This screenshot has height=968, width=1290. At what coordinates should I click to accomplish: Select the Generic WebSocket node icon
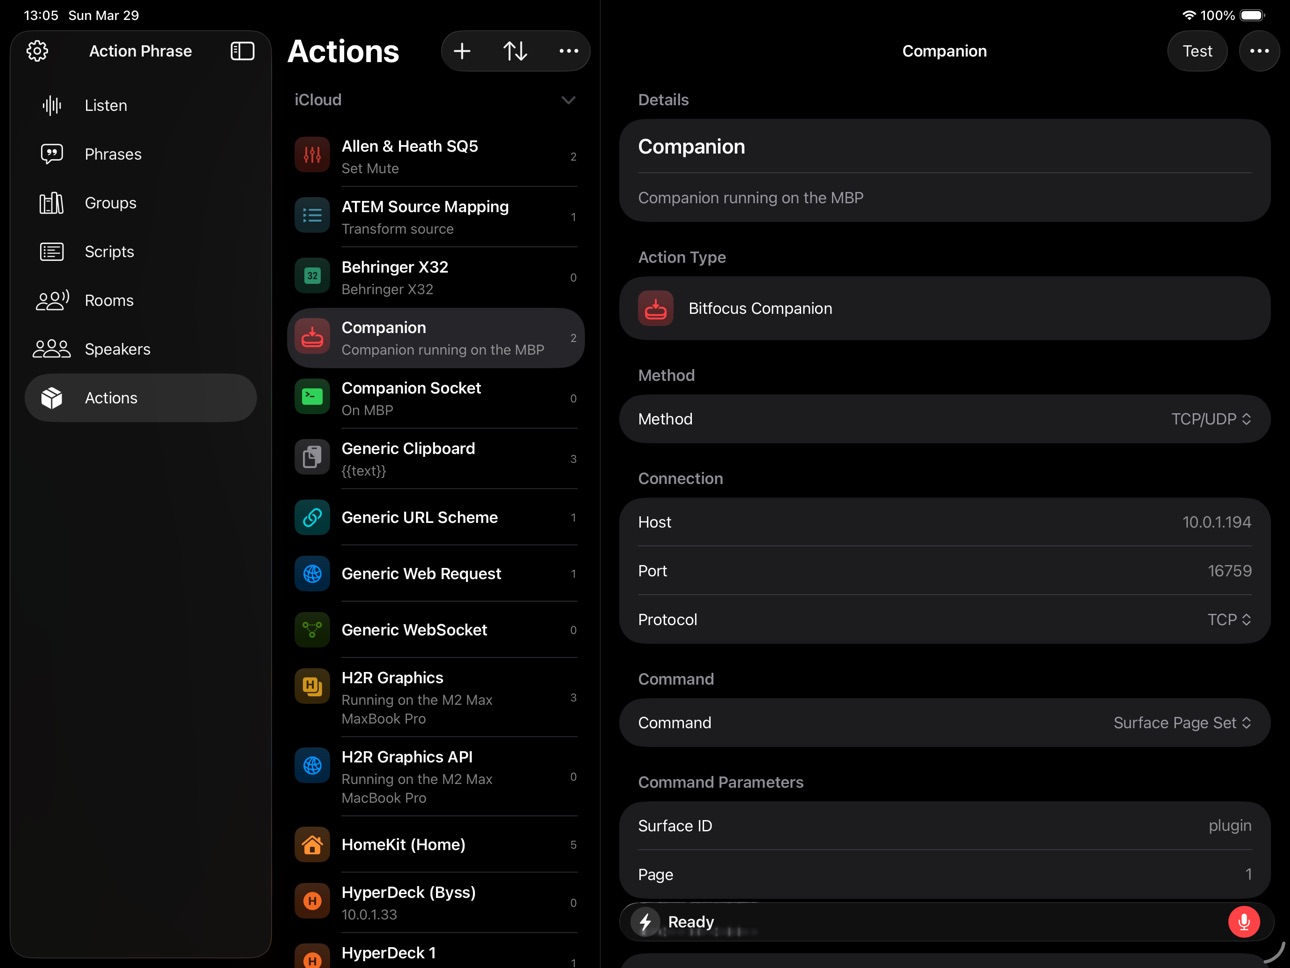[x=312, y=630]
